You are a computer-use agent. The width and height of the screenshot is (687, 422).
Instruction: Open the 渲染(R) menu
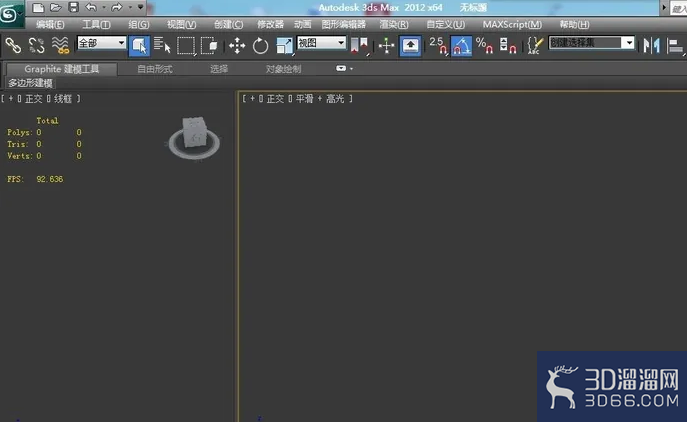(393, 25)
